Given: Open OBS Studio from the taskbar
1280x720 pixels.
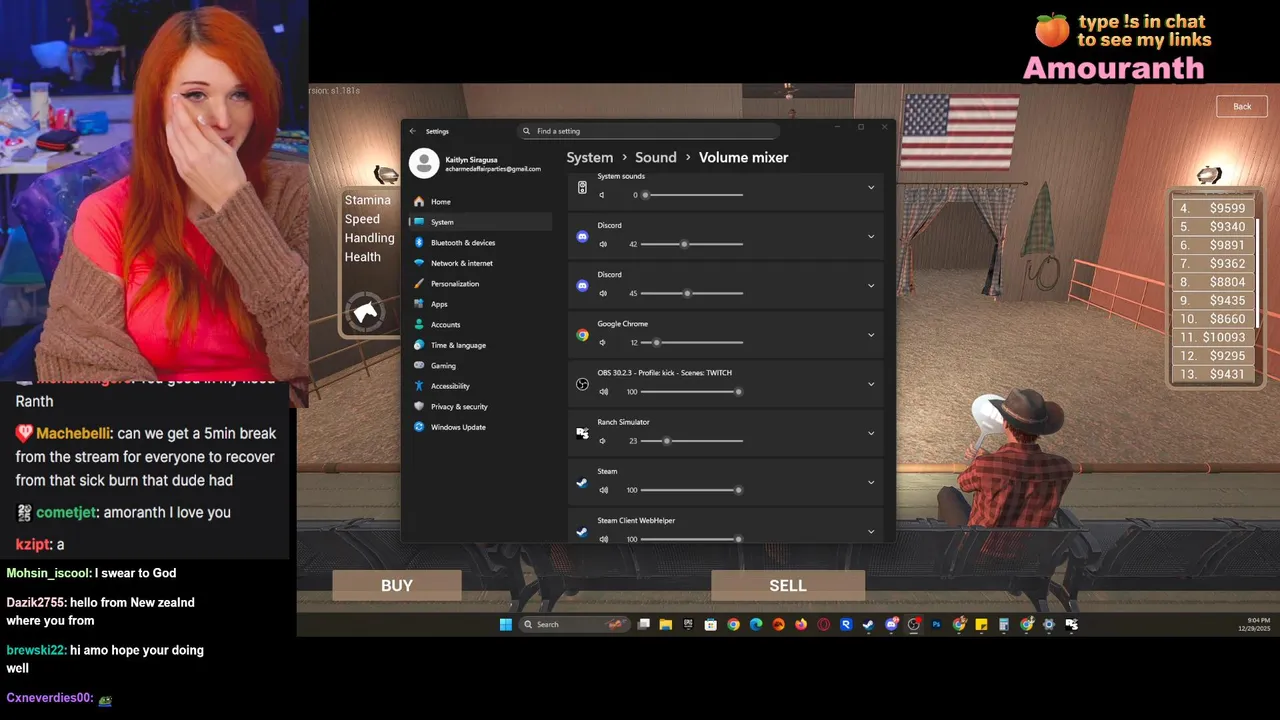Looking at the screenshot, I should tap(913, 624).
